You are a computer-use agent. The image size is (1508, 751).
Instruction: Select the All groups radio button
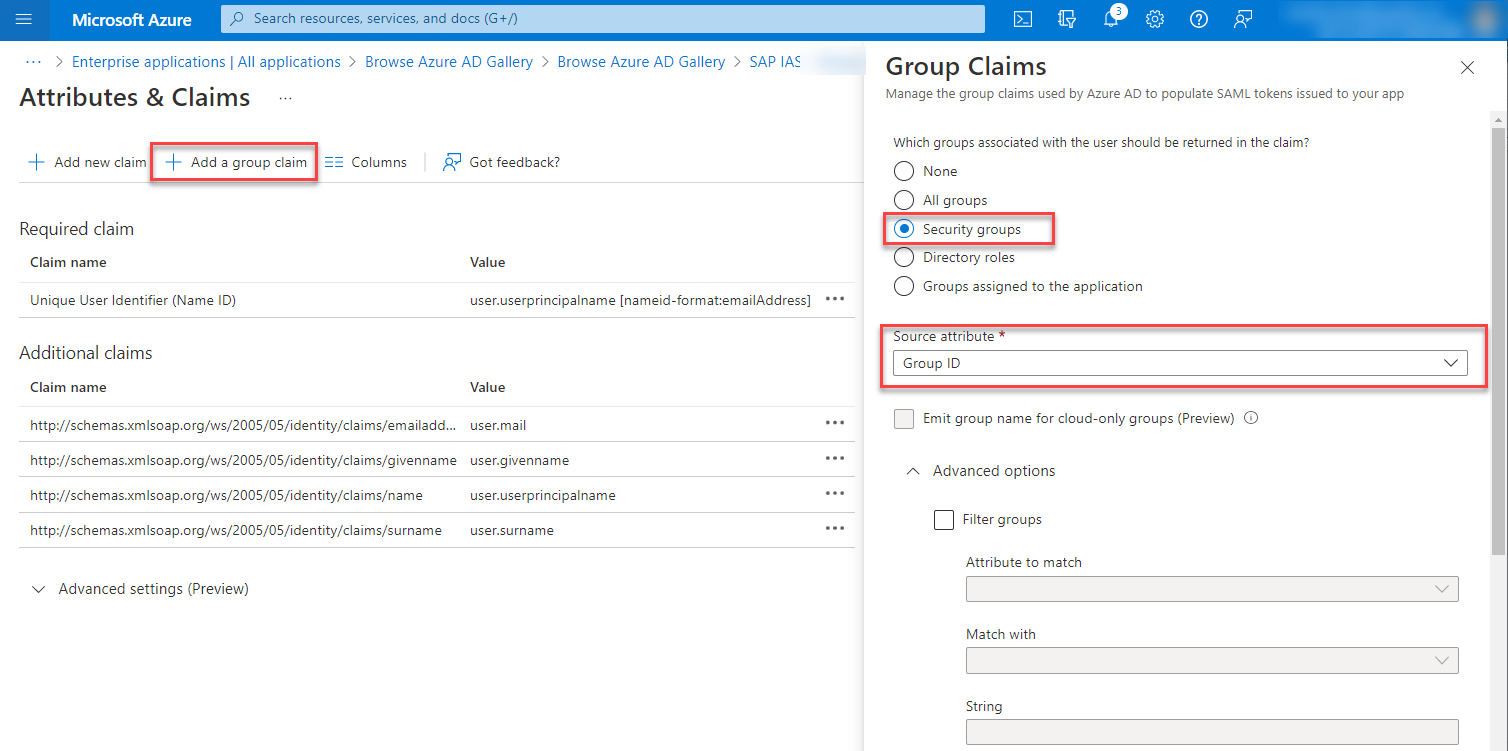(904, 200)
